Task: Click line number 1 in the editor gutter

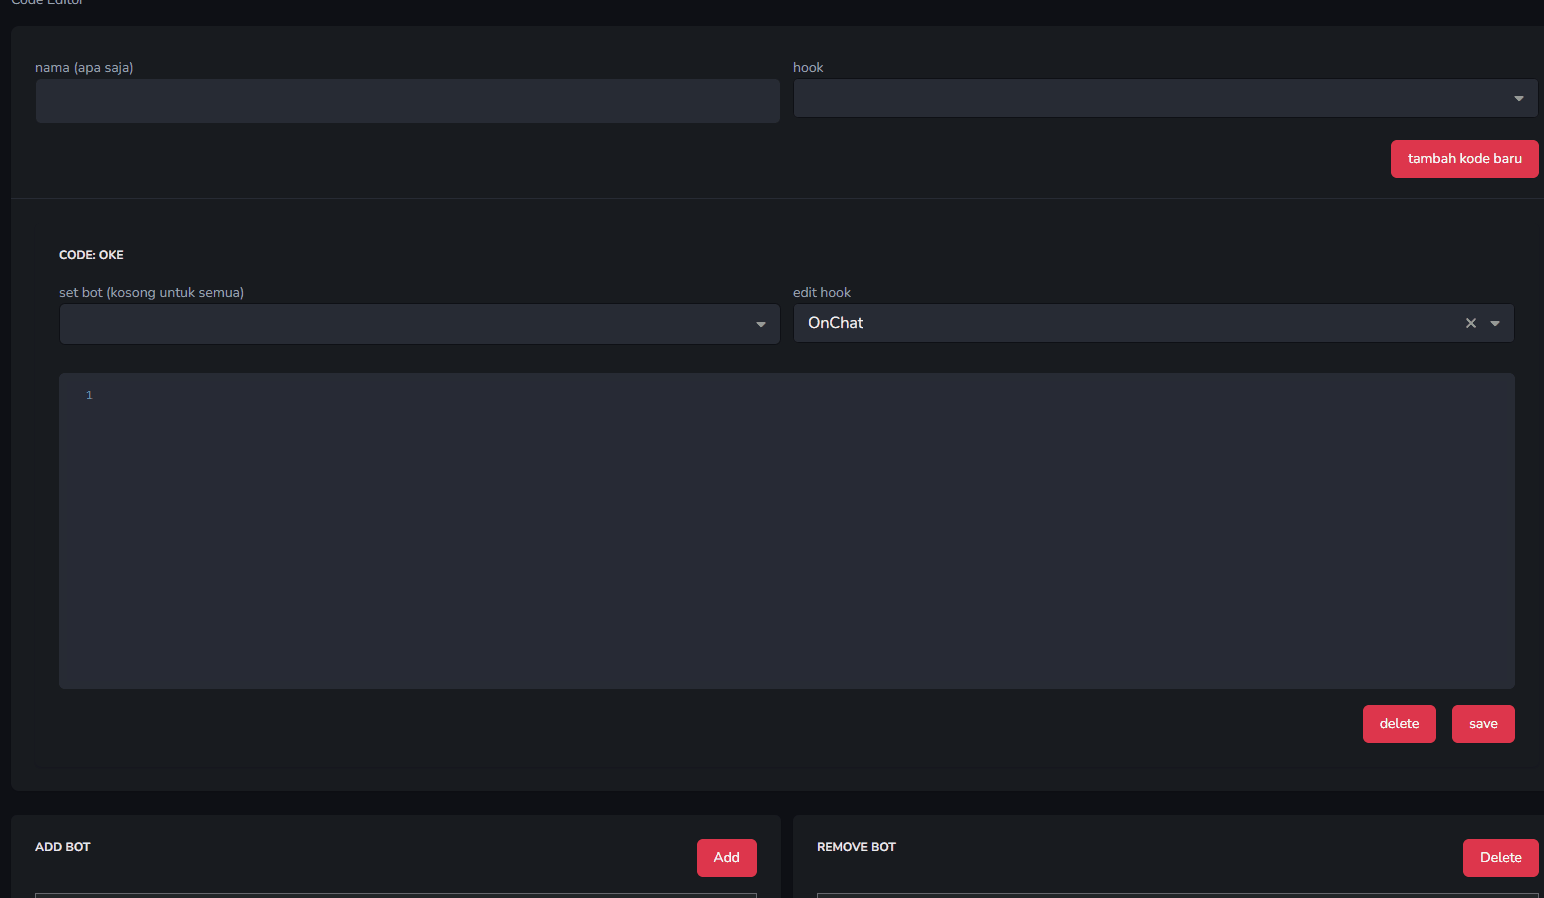Action: pyautogui.click(x=89, y=395)
